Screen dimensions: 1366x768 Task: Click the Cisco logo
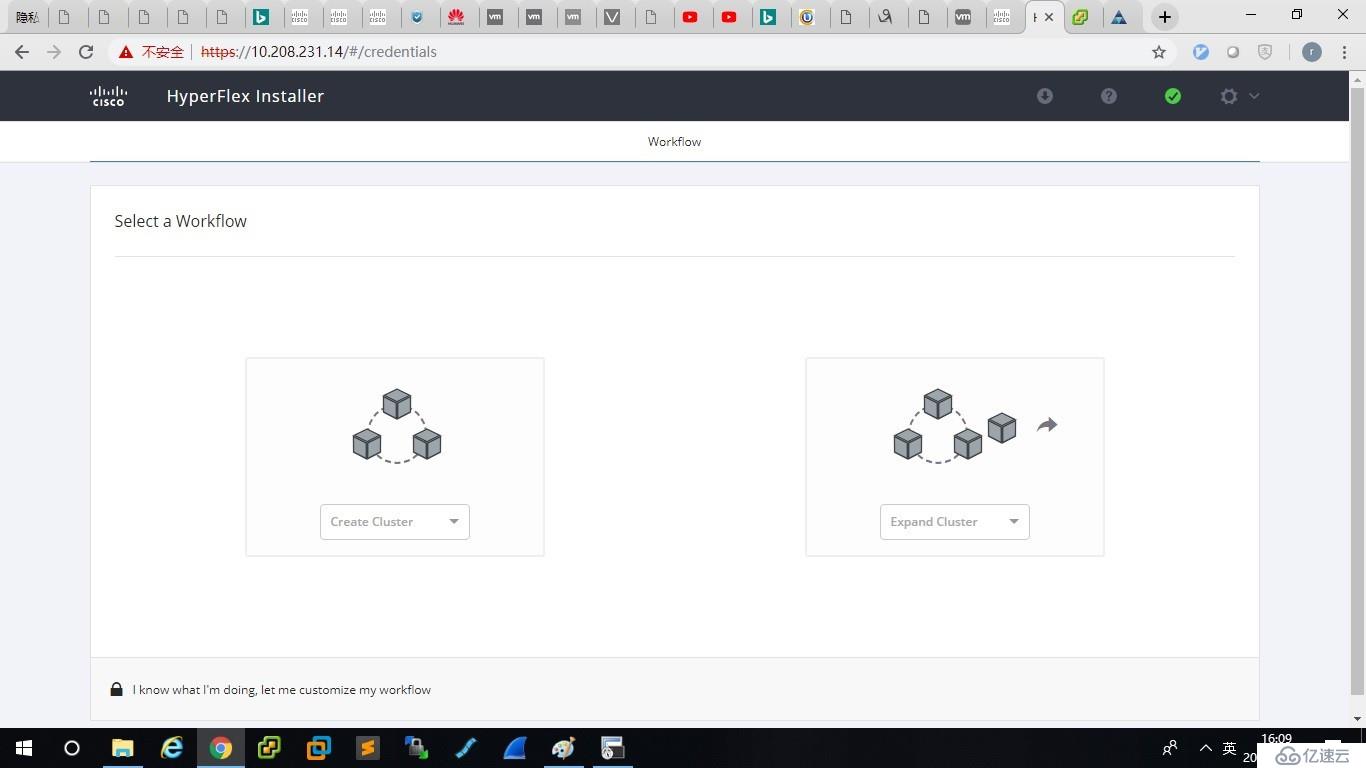[108, 96]
